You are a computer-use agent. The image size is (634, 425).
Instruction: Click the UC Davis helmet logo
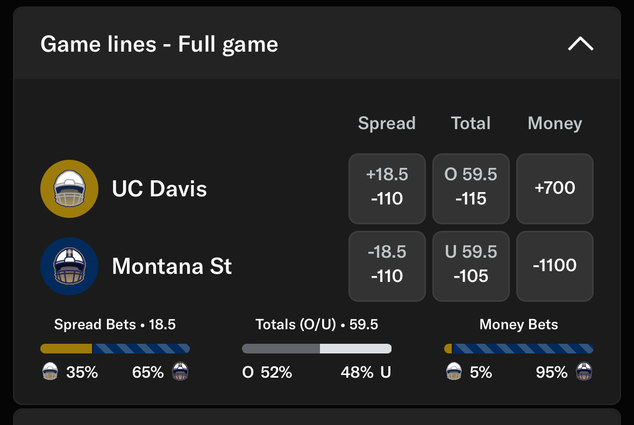(x=69, y=189)
